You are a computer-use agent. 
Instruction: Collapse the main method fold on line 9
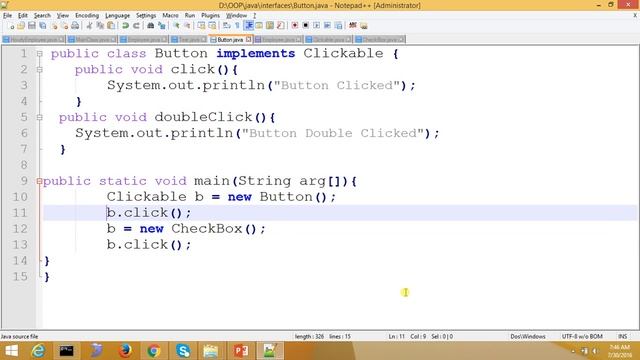40,181
